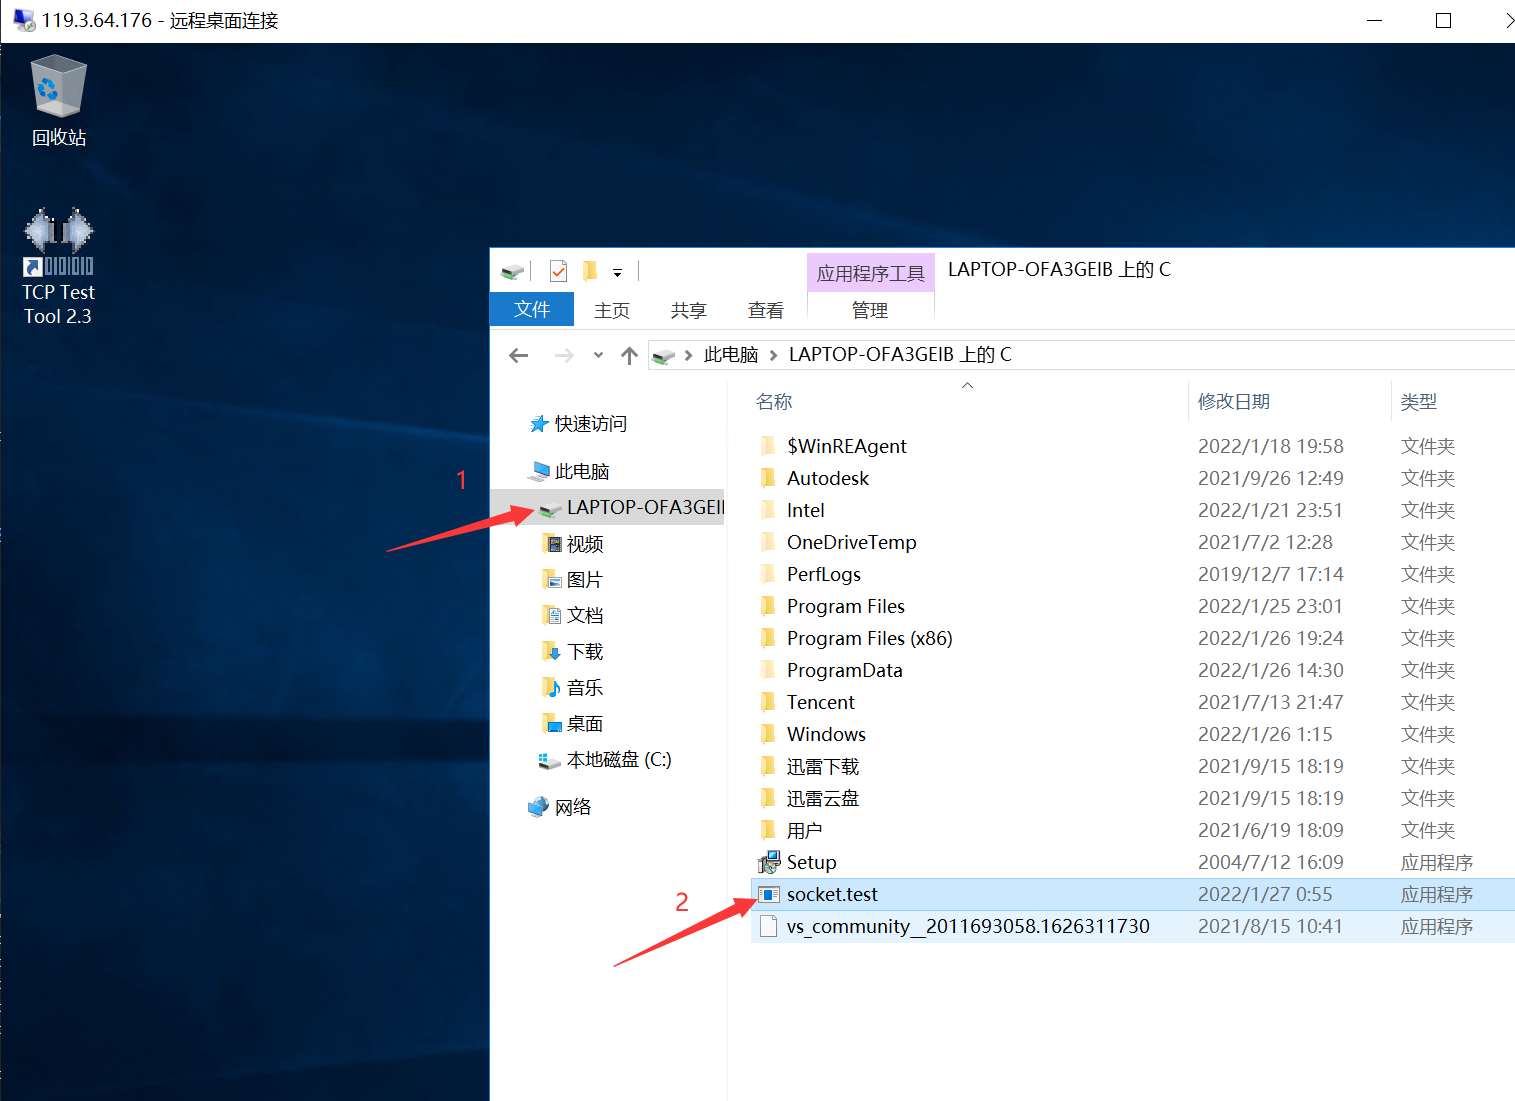Open 视频 folder in navigation pane
The height and width of the screenshot is (1101, 1515).
[x=573, y=544]
